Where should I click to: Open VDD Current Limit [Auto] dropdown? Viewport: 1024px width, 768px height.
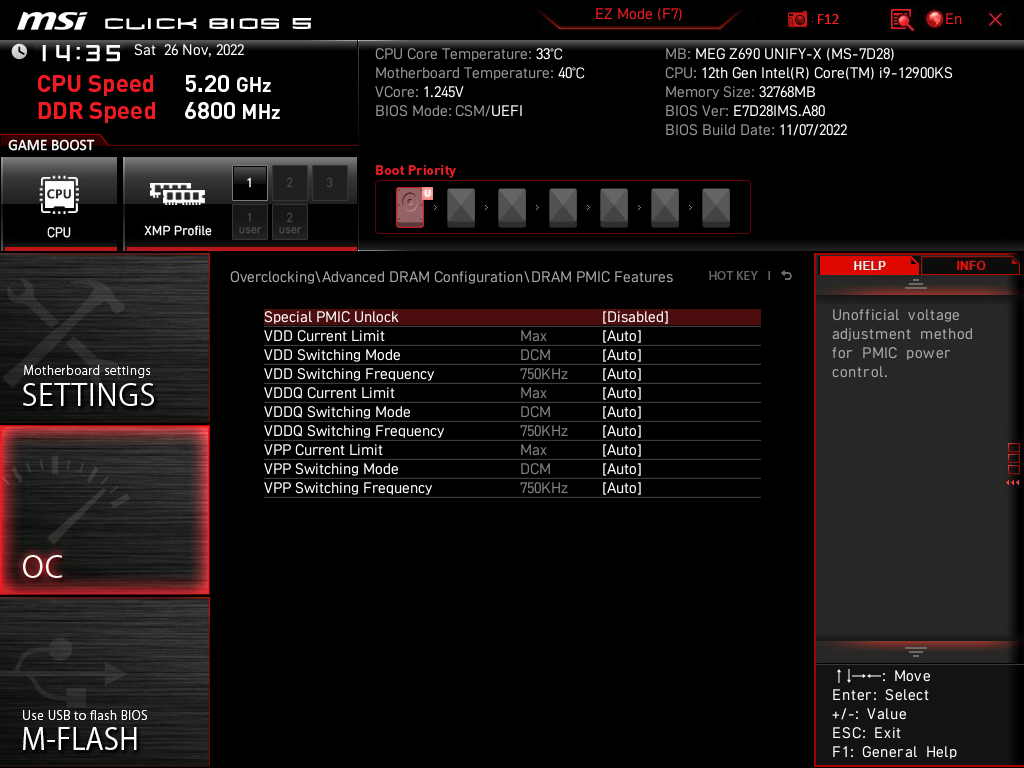pyautogui.click(x=622, y=336)
